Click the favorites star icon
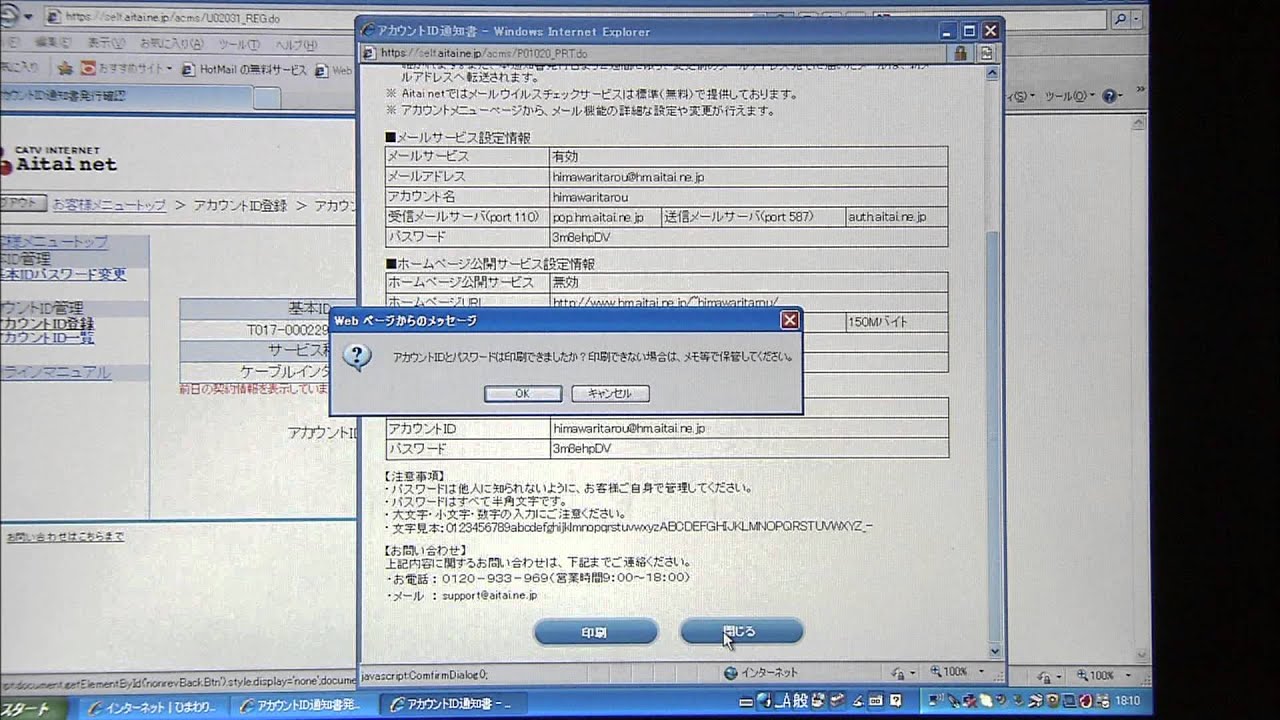Viewport: 1280px width, 720px height. click(65, 69)
